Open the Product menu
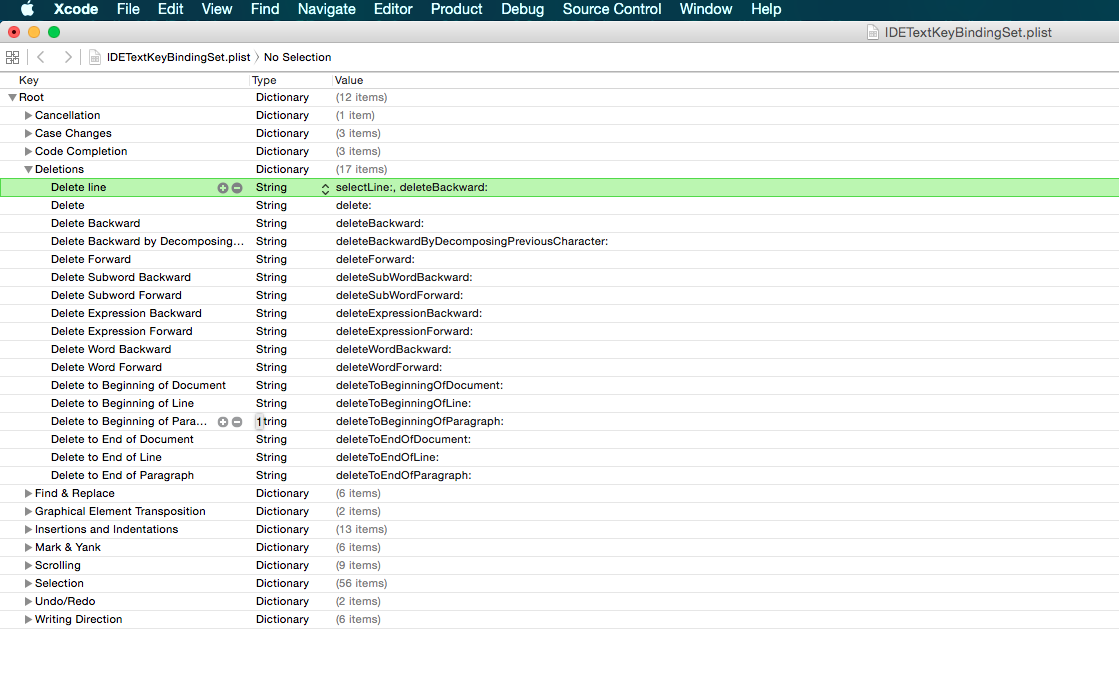1119x694 pixels. pos(457,9)
